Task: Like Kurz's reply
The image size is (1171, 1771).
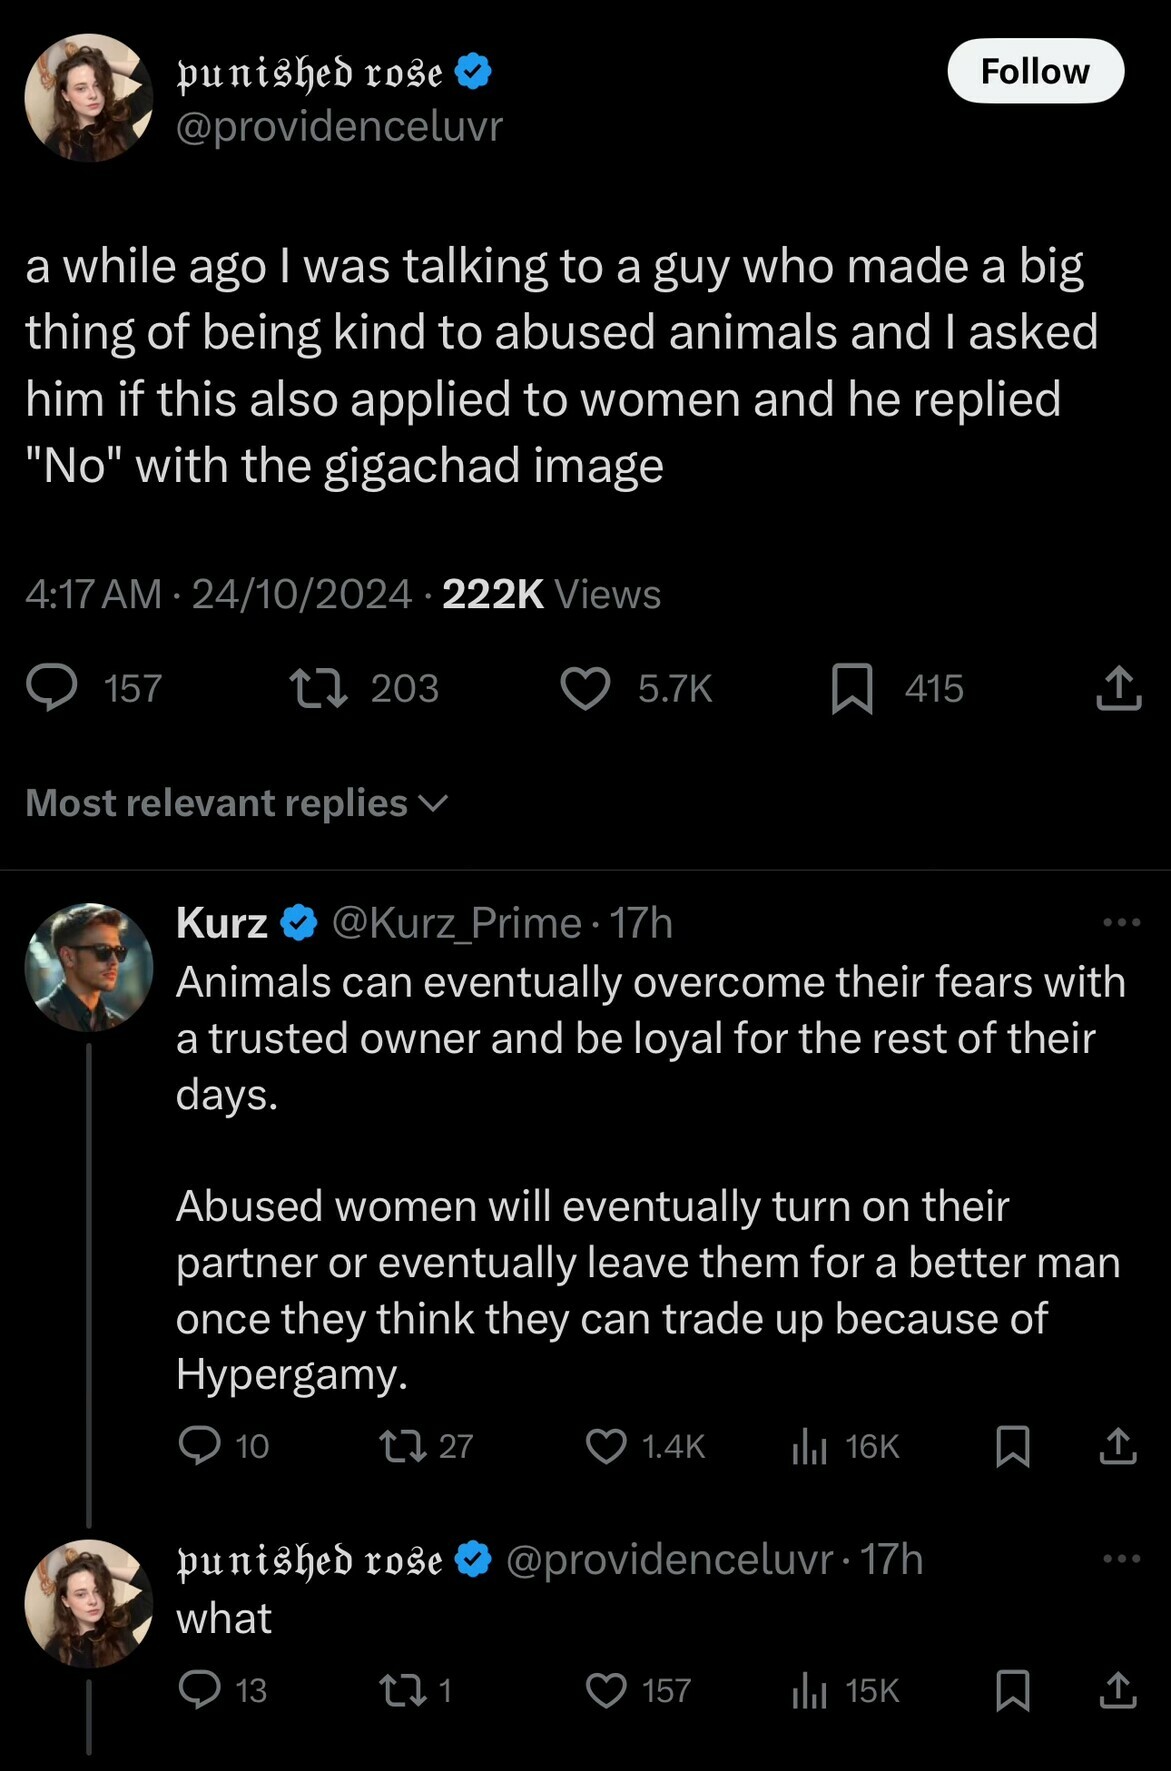Action: pyautogui.click(x=605, y=1446)
